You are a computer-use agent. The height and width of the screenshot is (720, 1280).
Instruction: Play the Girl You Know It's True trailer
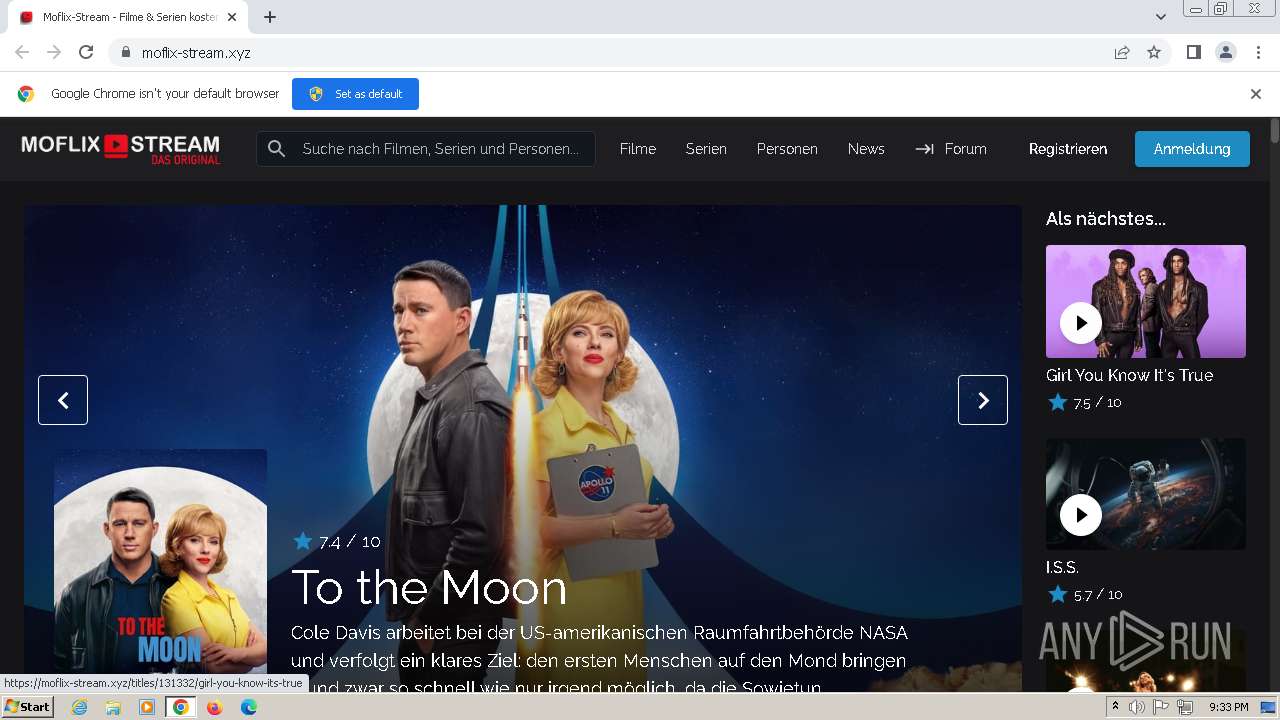pyautogui.click(x=1081, y=323)
